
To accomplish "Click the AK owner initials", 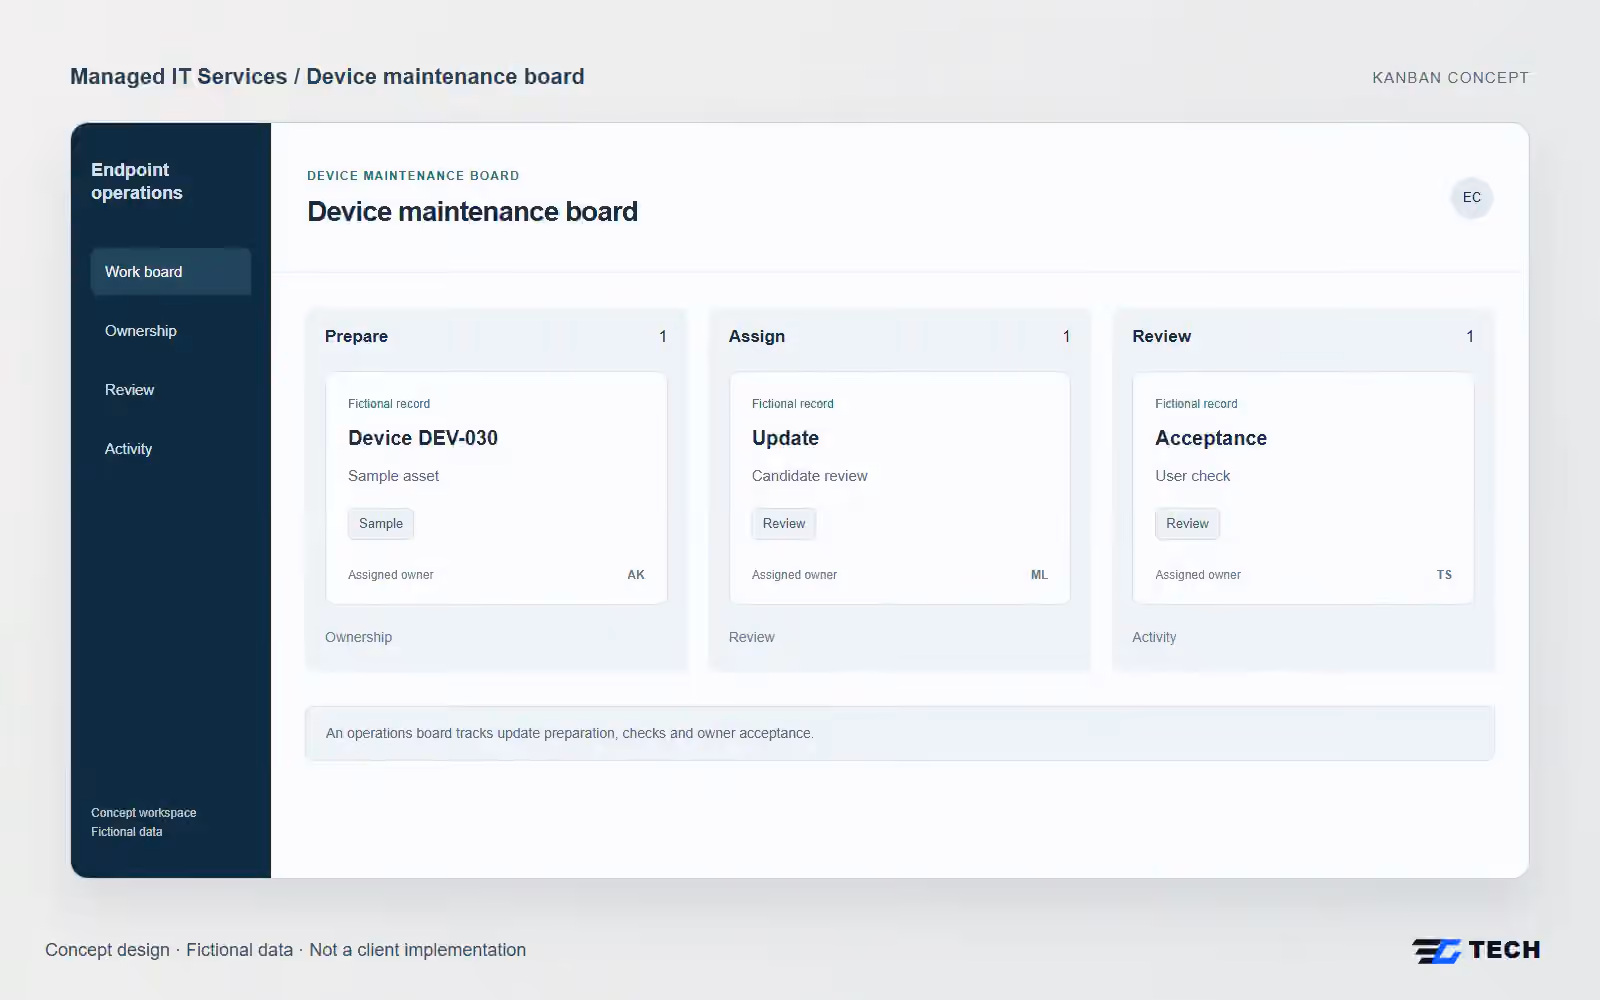I will coord(636,575).
